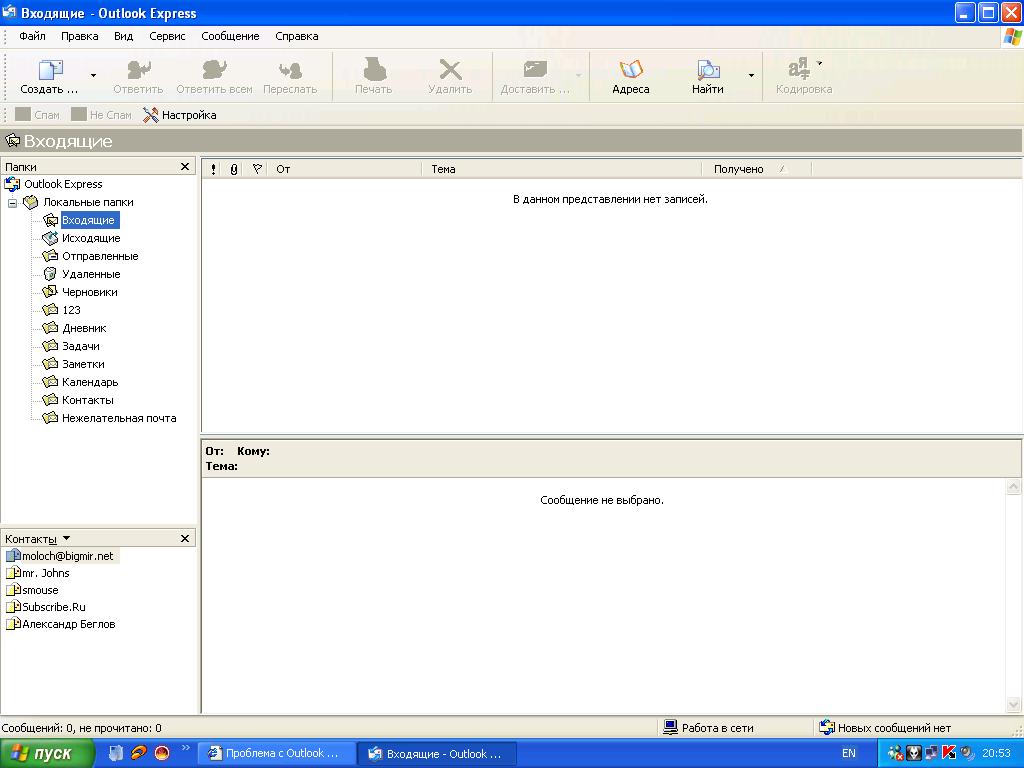1024x768 pixels.
Task: Collapse the Локальные папки tree node
Action: [13, 202]
